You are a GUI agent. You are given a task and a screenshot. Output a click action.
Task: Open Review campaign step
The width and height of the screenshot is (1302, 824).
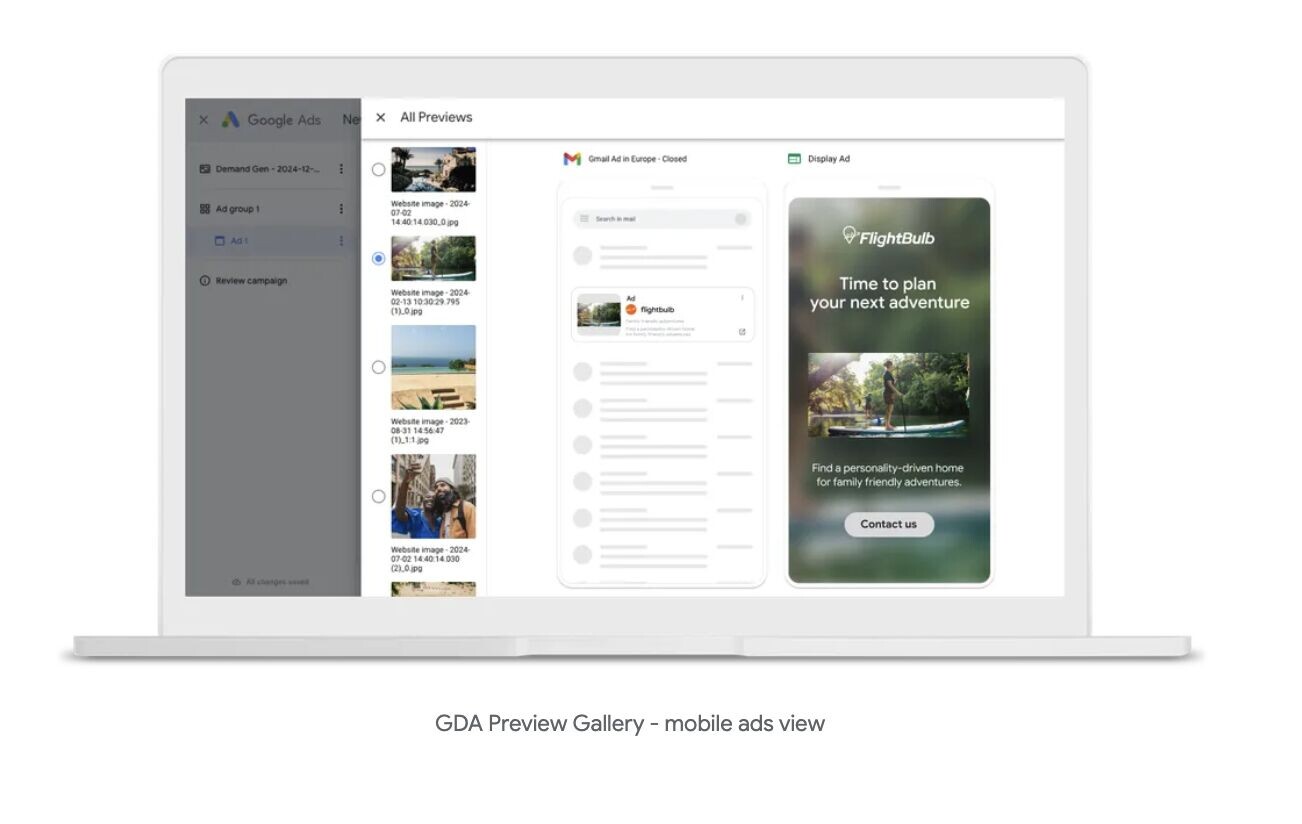pos(252,281)
